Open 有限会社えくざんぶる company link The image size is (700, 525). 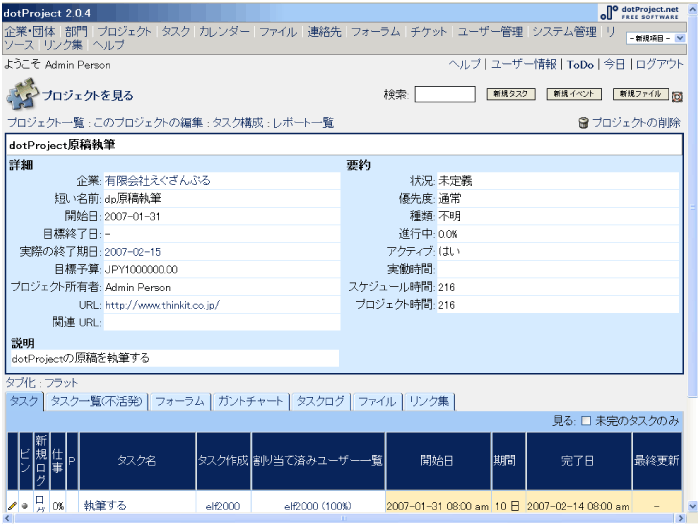click(158, 181)
